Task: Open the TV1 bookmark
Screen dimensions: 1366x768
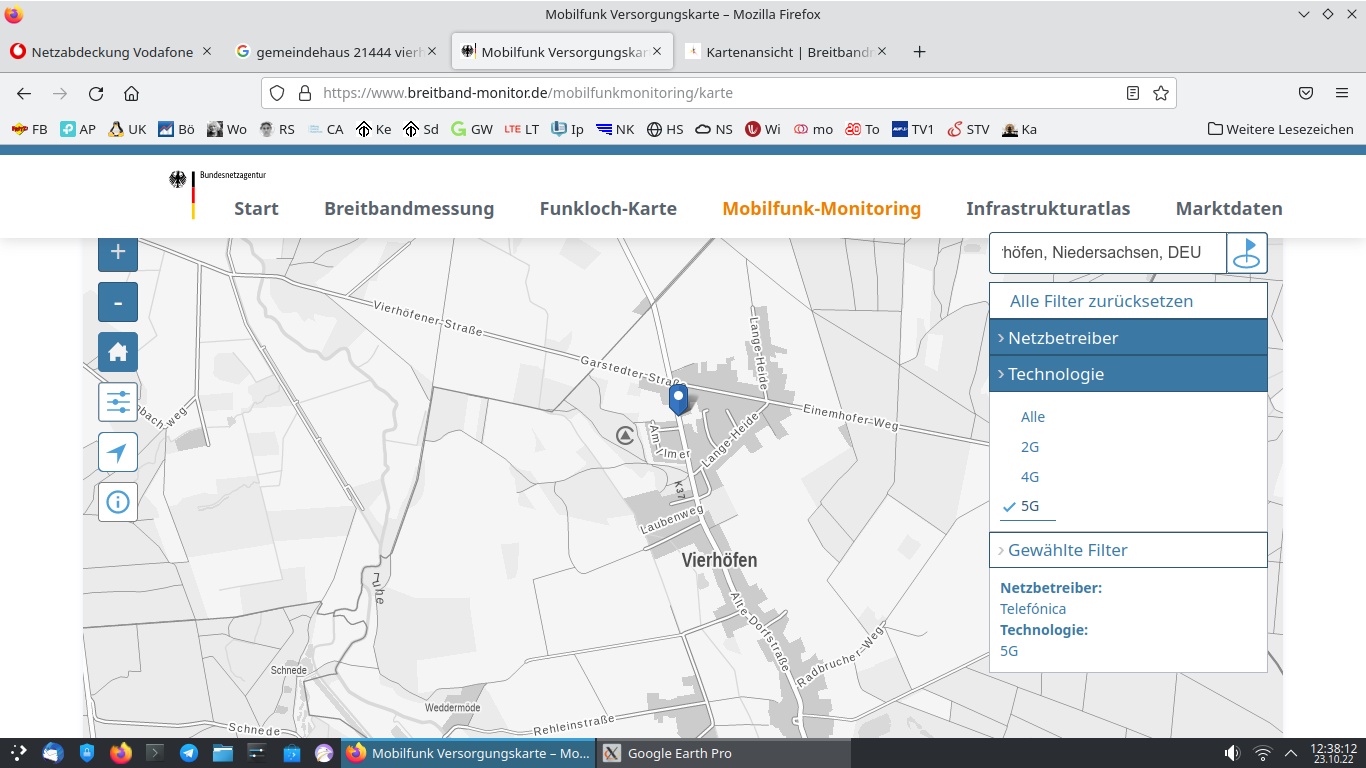Action: pos(913,129)
